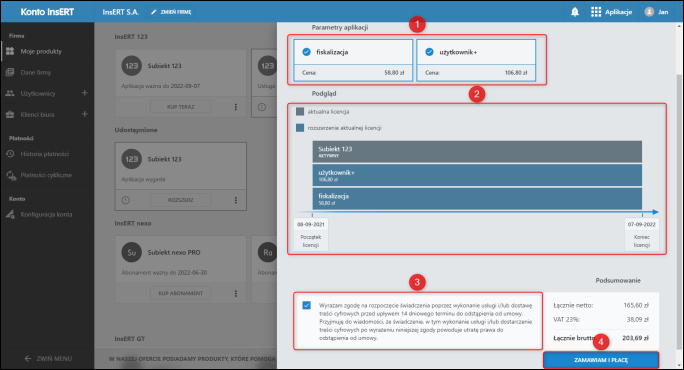
Task: Click the 07-09-2022 license end date
Action: click(x=641, y=224)
